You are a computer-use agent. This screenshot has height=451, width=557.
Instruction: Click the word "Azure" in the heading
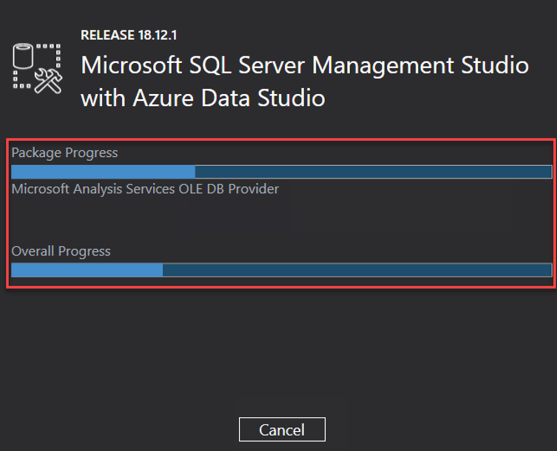coord(163,98)
